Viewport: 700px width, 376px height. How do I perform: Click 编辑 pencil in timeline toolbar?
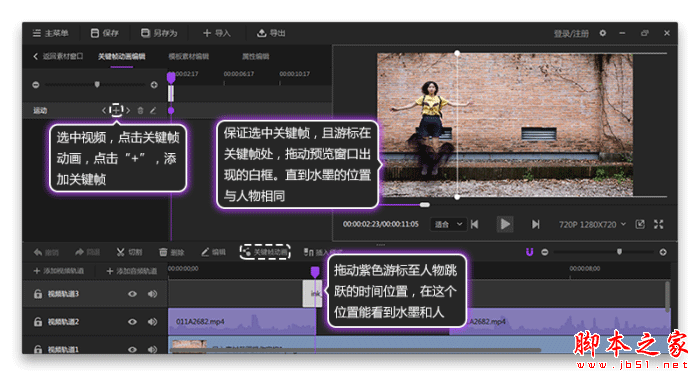tap(213, 252)
